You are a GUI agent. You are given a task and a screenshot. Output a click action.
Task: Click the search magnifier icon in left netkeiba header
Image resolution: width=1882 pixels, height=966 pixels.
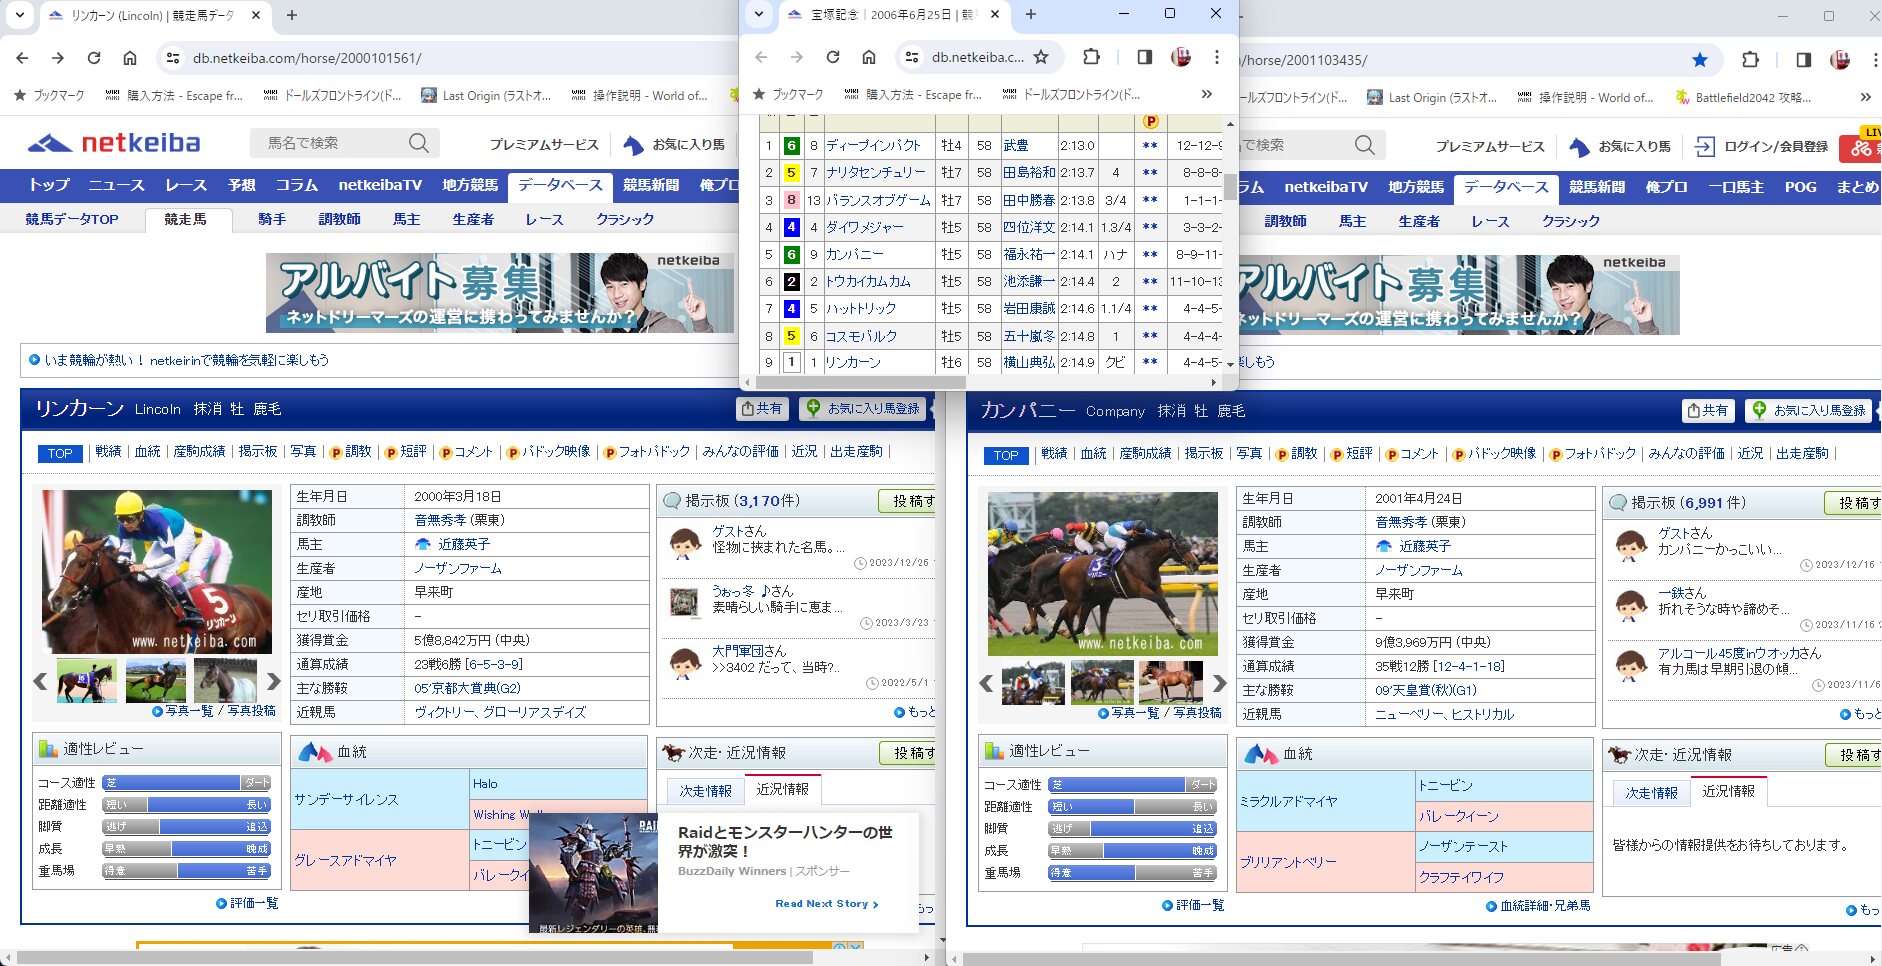pos(418,144)
